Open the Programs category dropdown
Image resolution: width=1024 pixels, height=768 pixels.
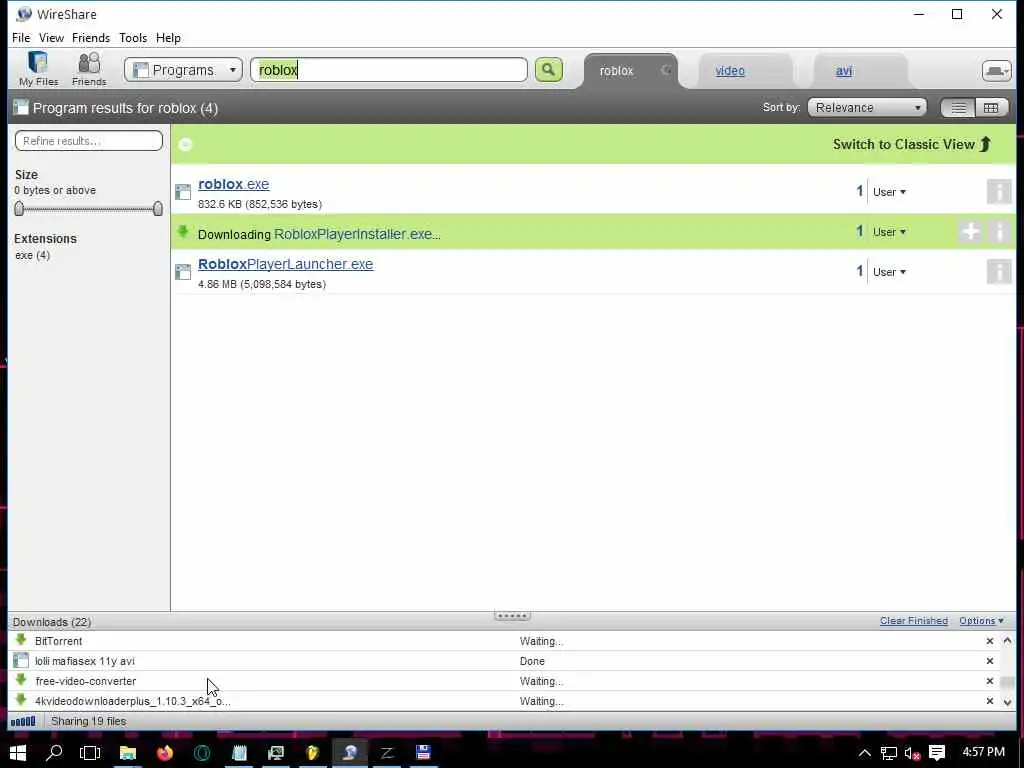pyautogui.click(x=184, y=70)
